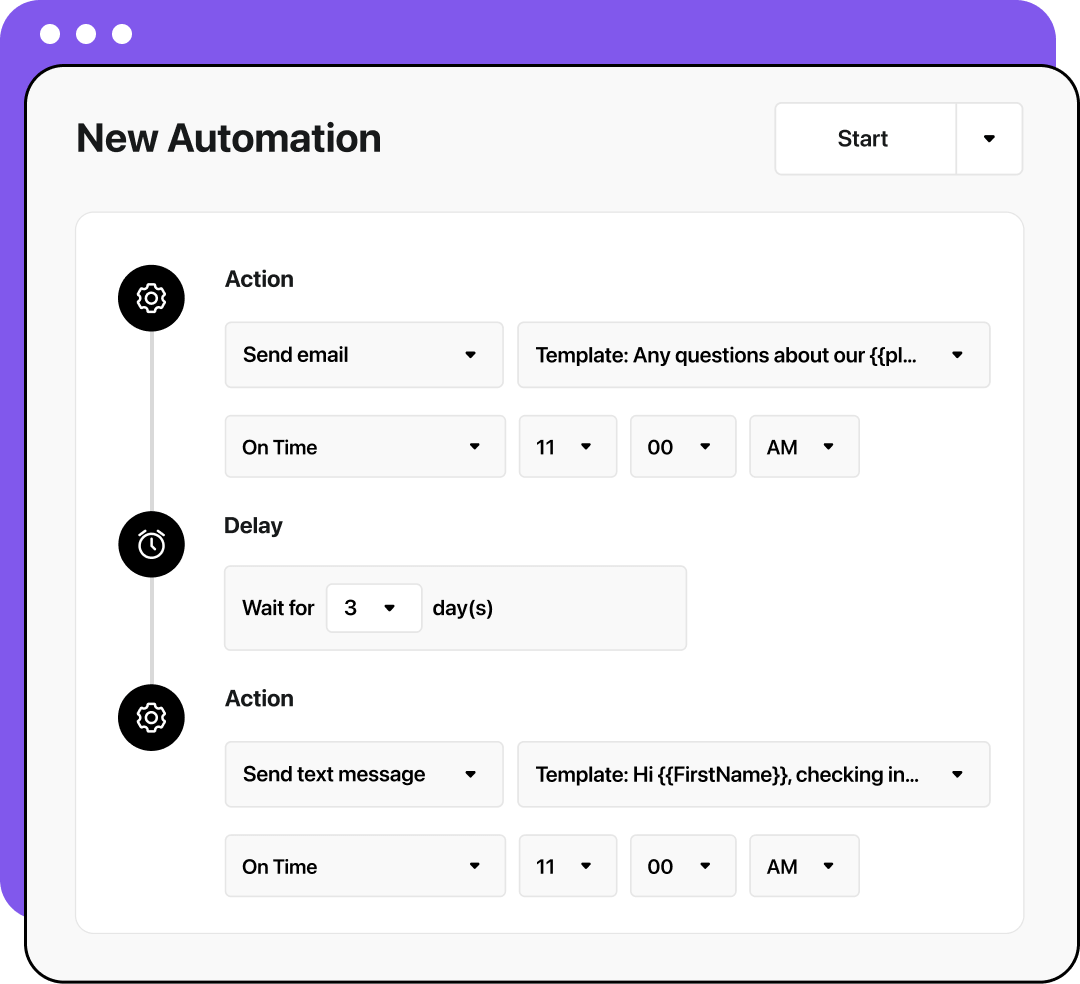1080x984 pixels.
Task: Select the gear icon on the second Action step
Action: [151, 717]
